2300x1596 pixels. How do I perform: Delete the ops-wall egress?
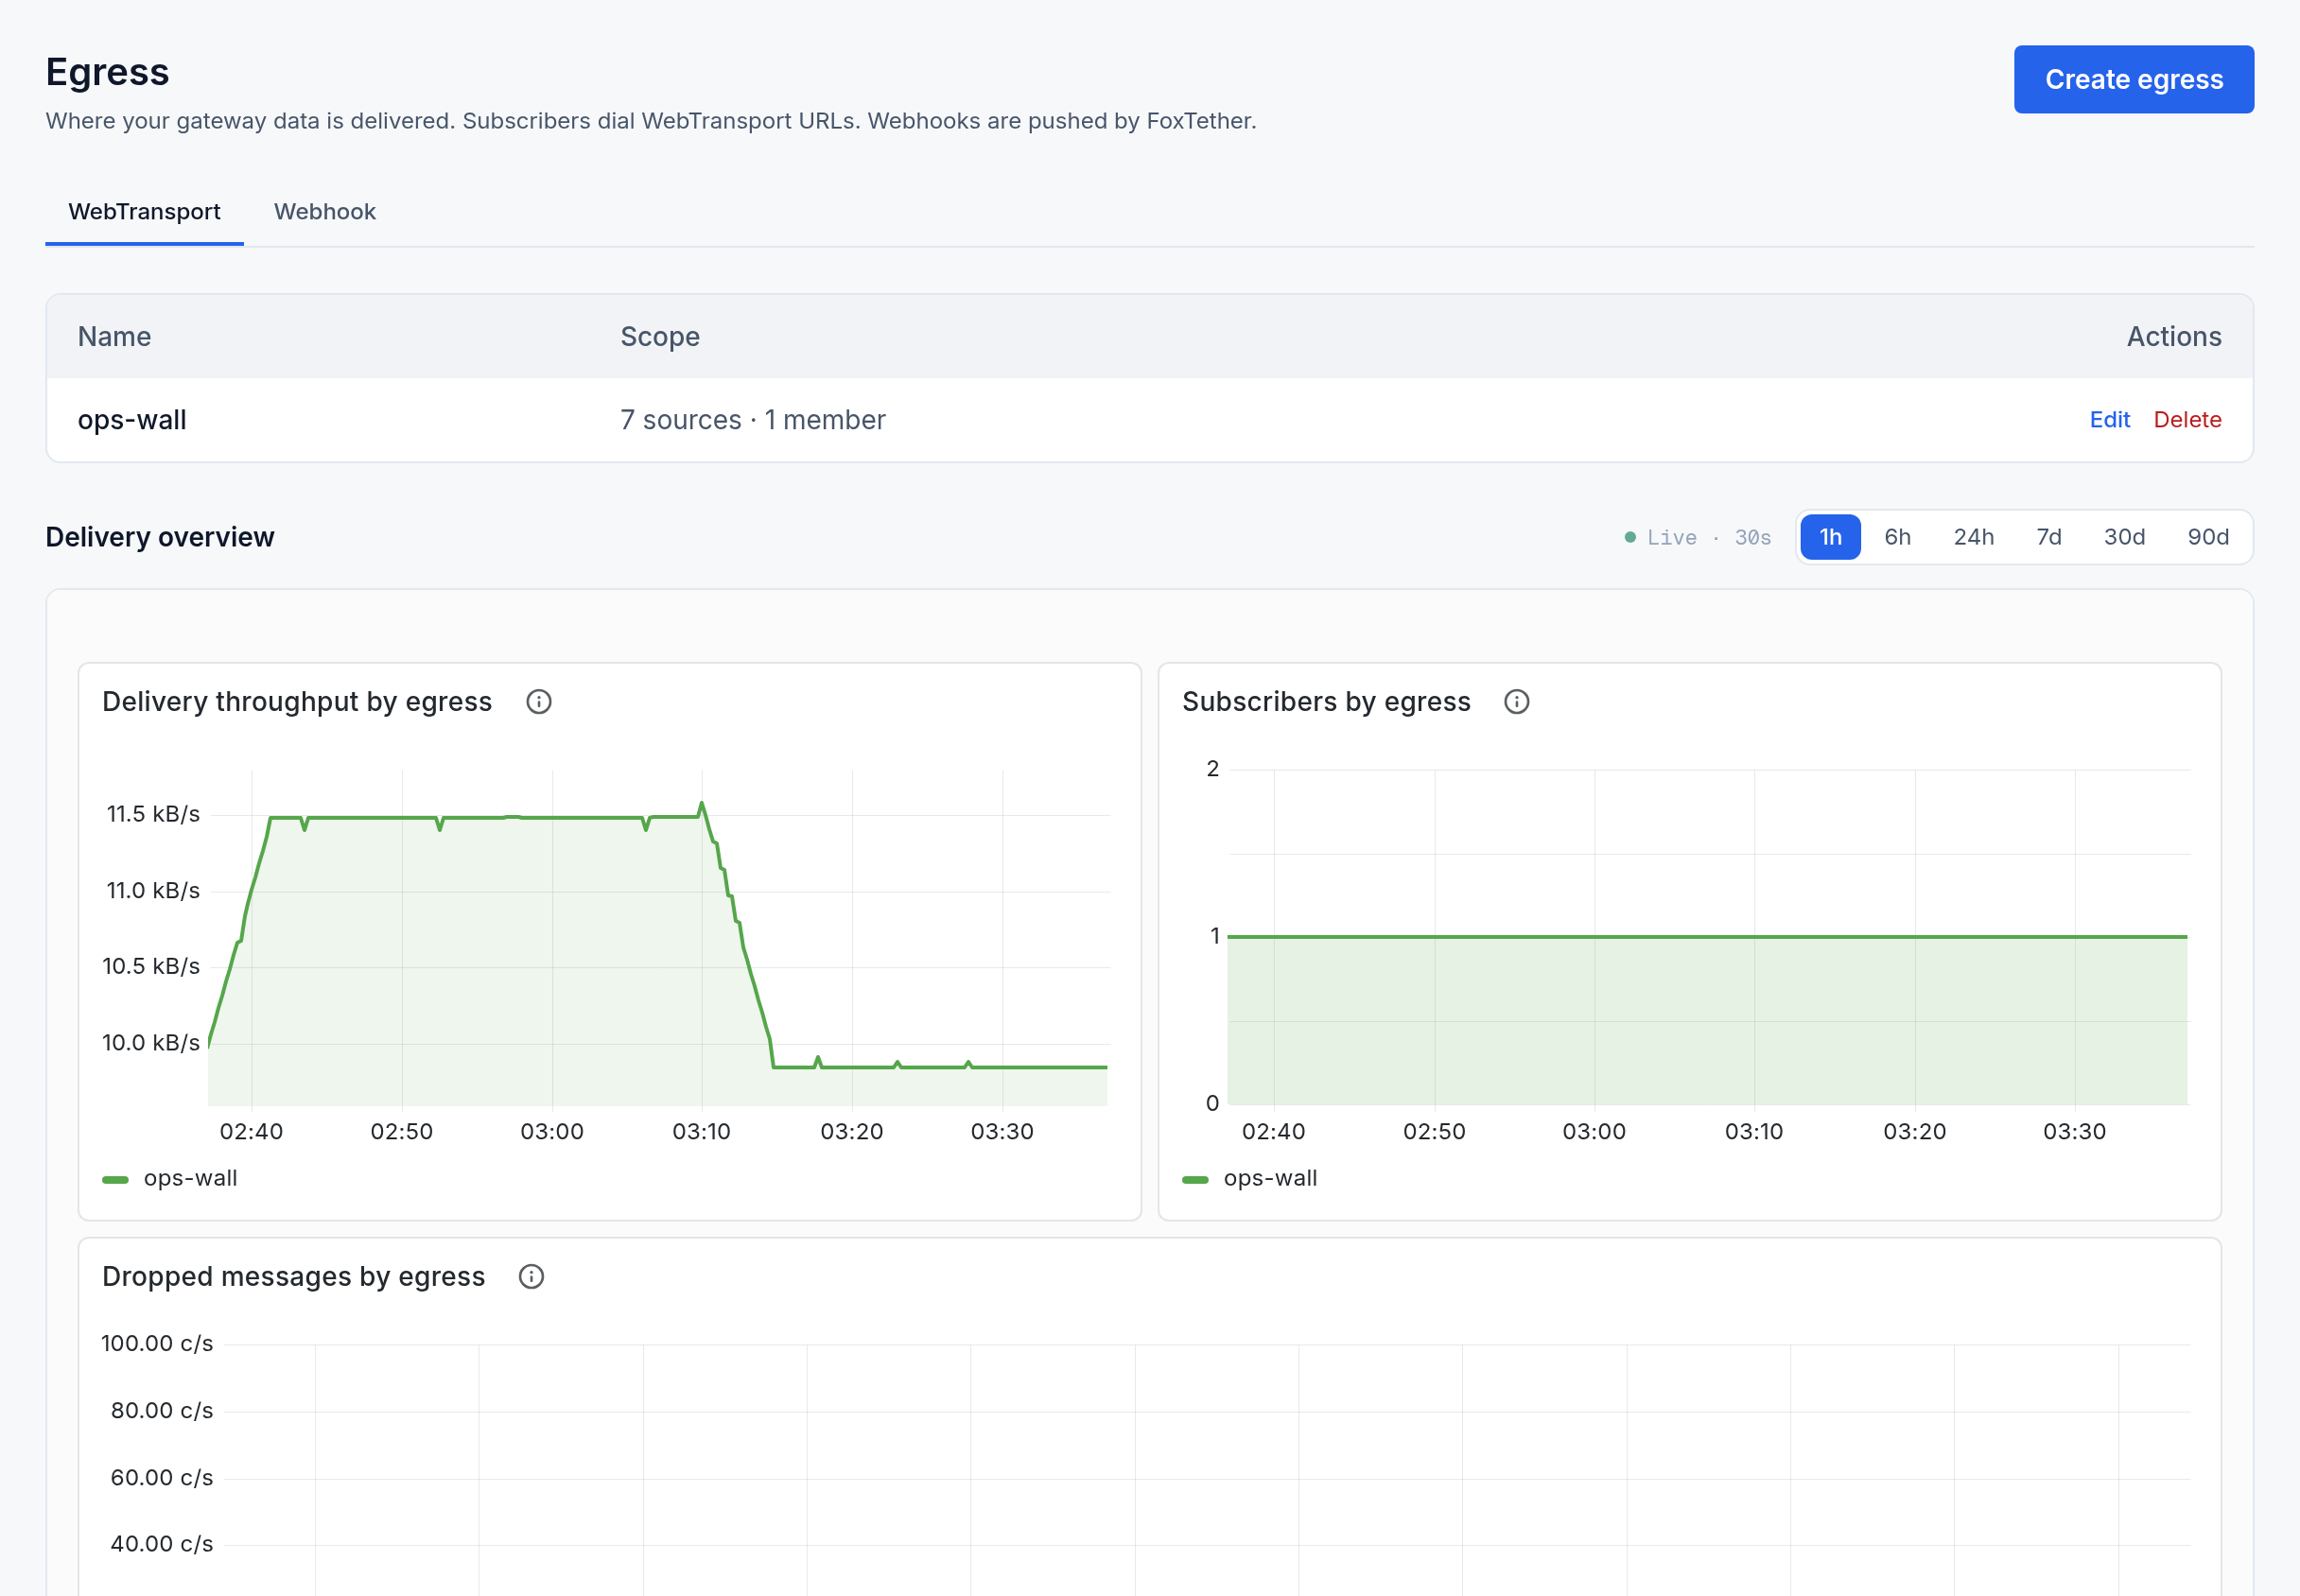pyautogui.click(x=2187, y=420)
